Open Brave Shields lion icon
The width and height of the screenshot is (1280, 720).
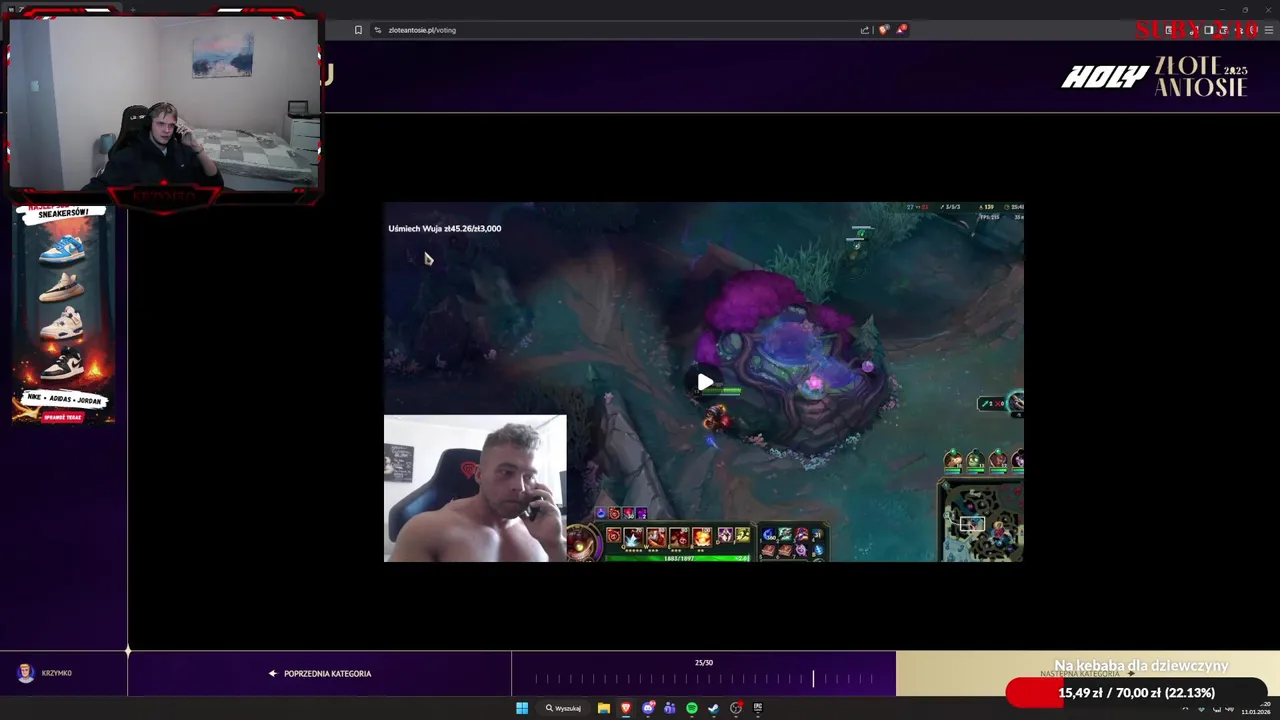pyautogui.click(x=883, y=30)
